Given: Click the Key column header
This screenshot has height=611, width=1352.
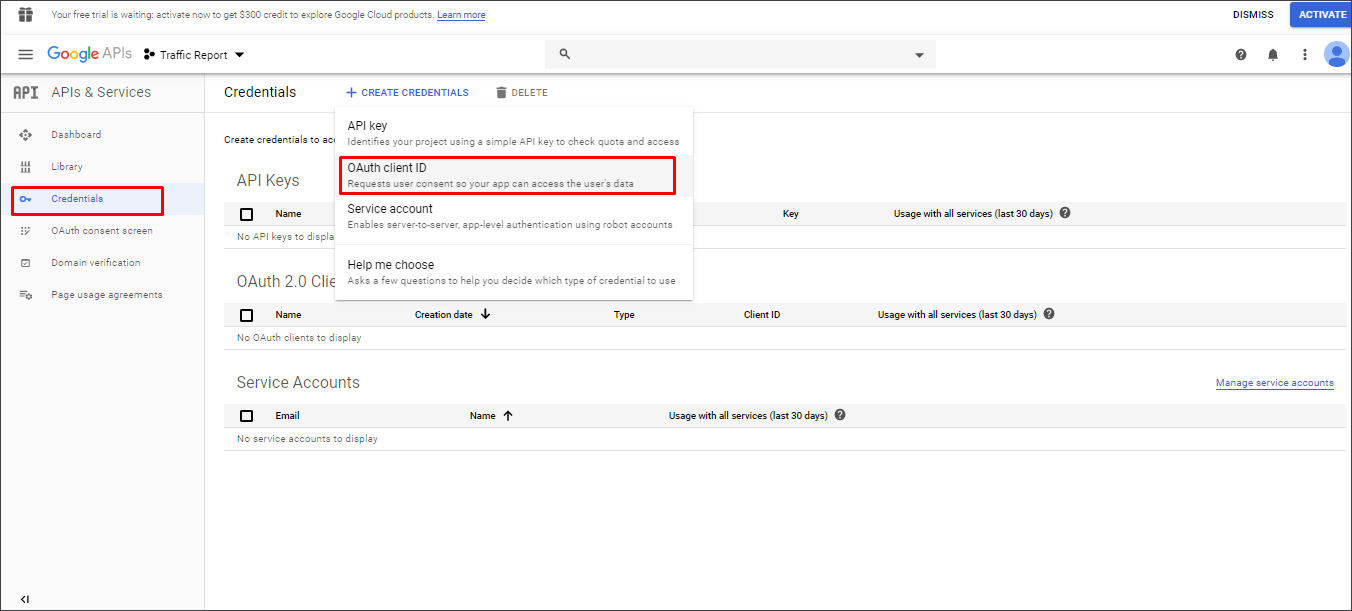Looking at the screenshot, I should point(791,214).
